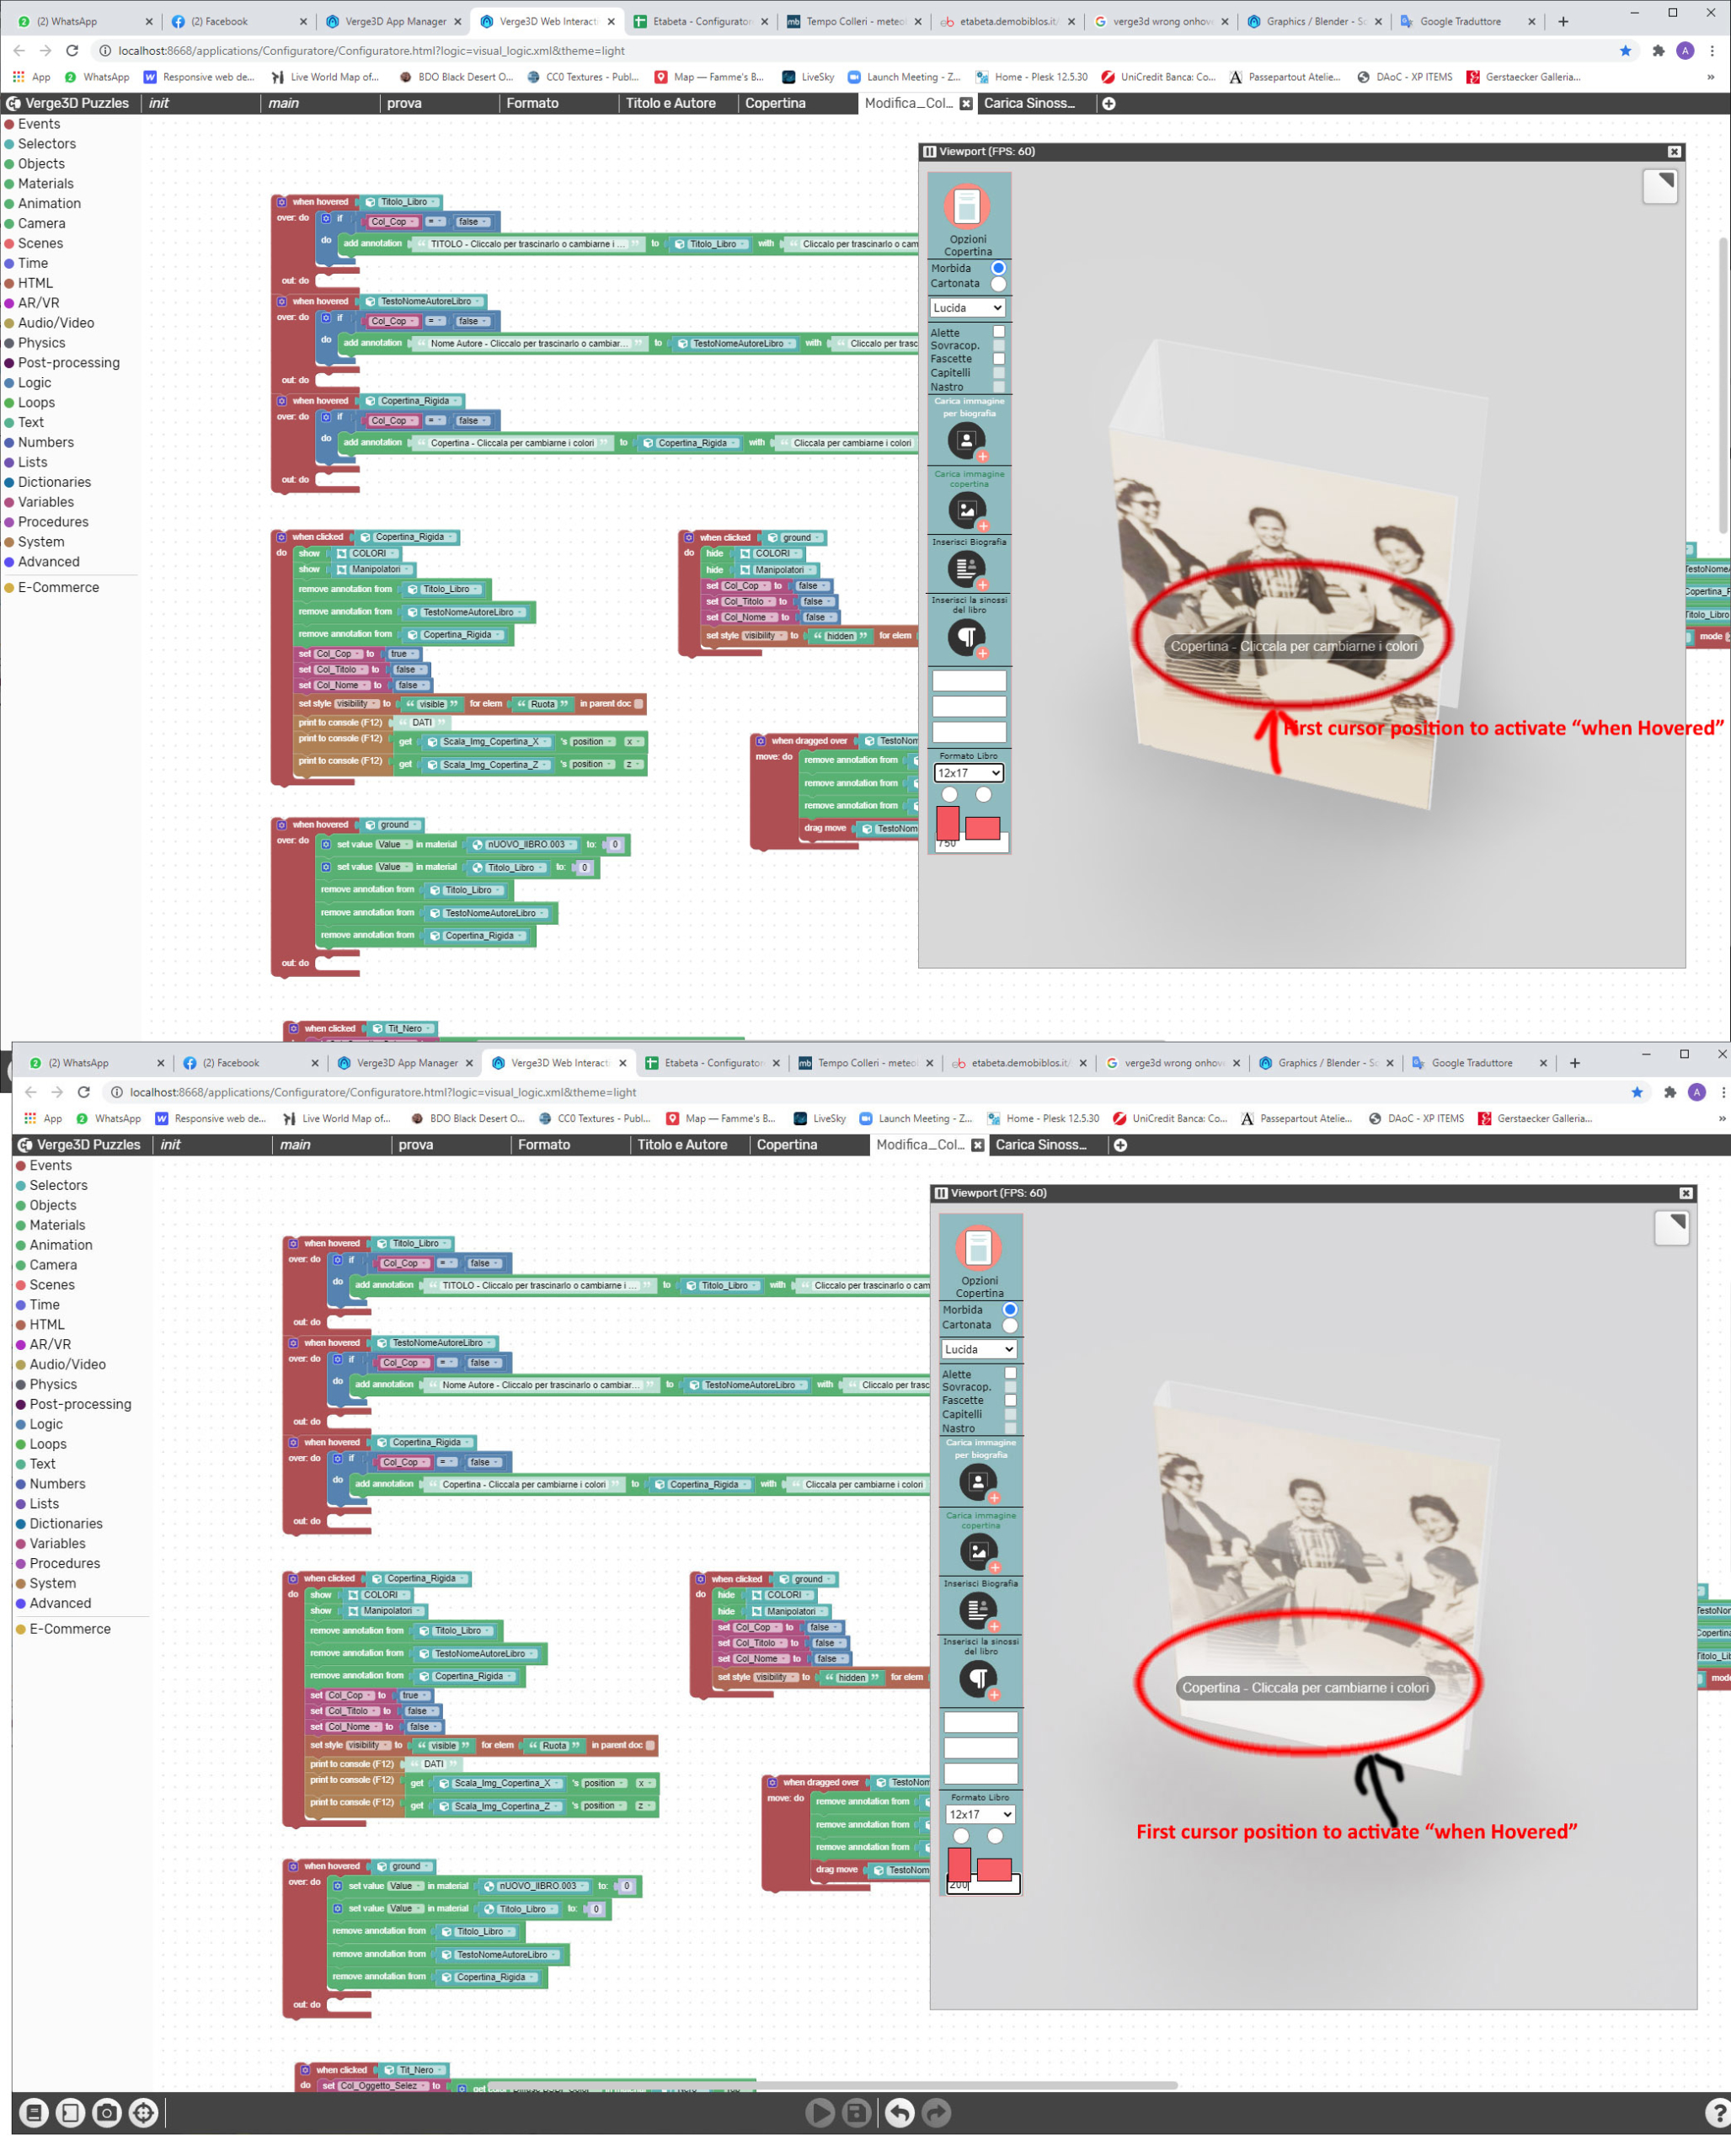Expand the Post-processing category in the lower puzzles toolbox

click(x=80, y=1404)
